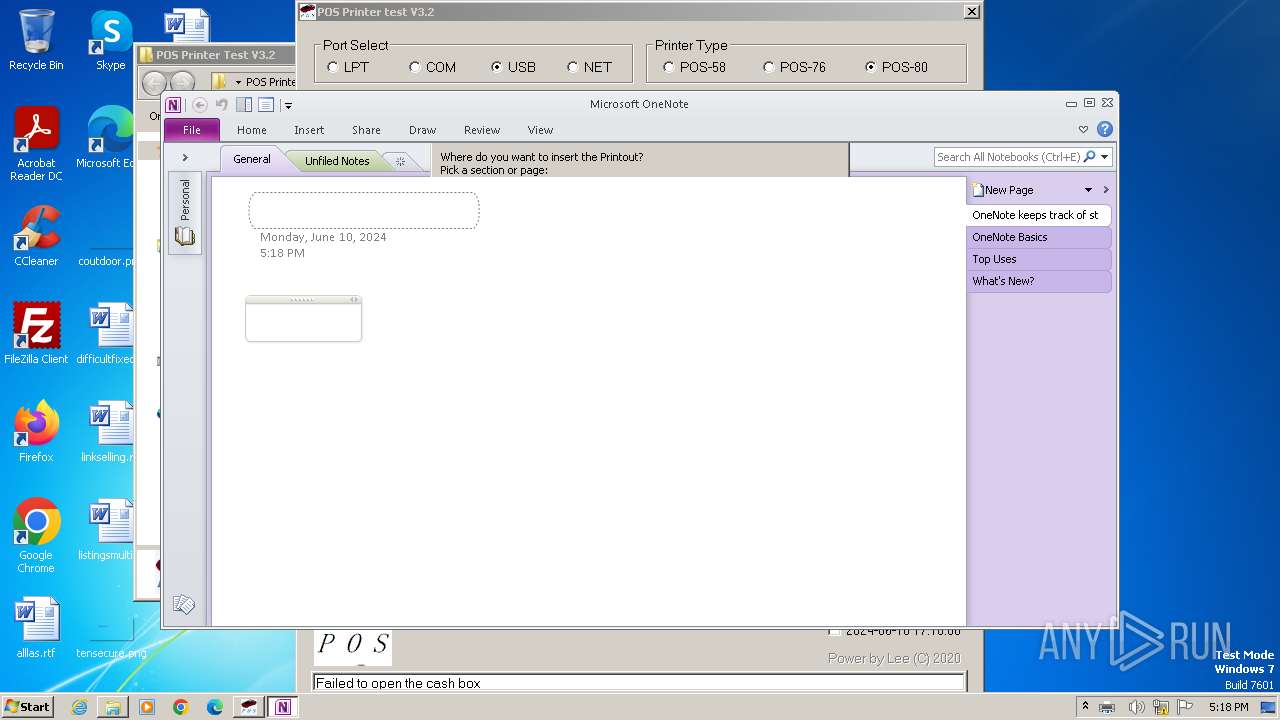Click the volume speaker tray icon

[1136, 707]
